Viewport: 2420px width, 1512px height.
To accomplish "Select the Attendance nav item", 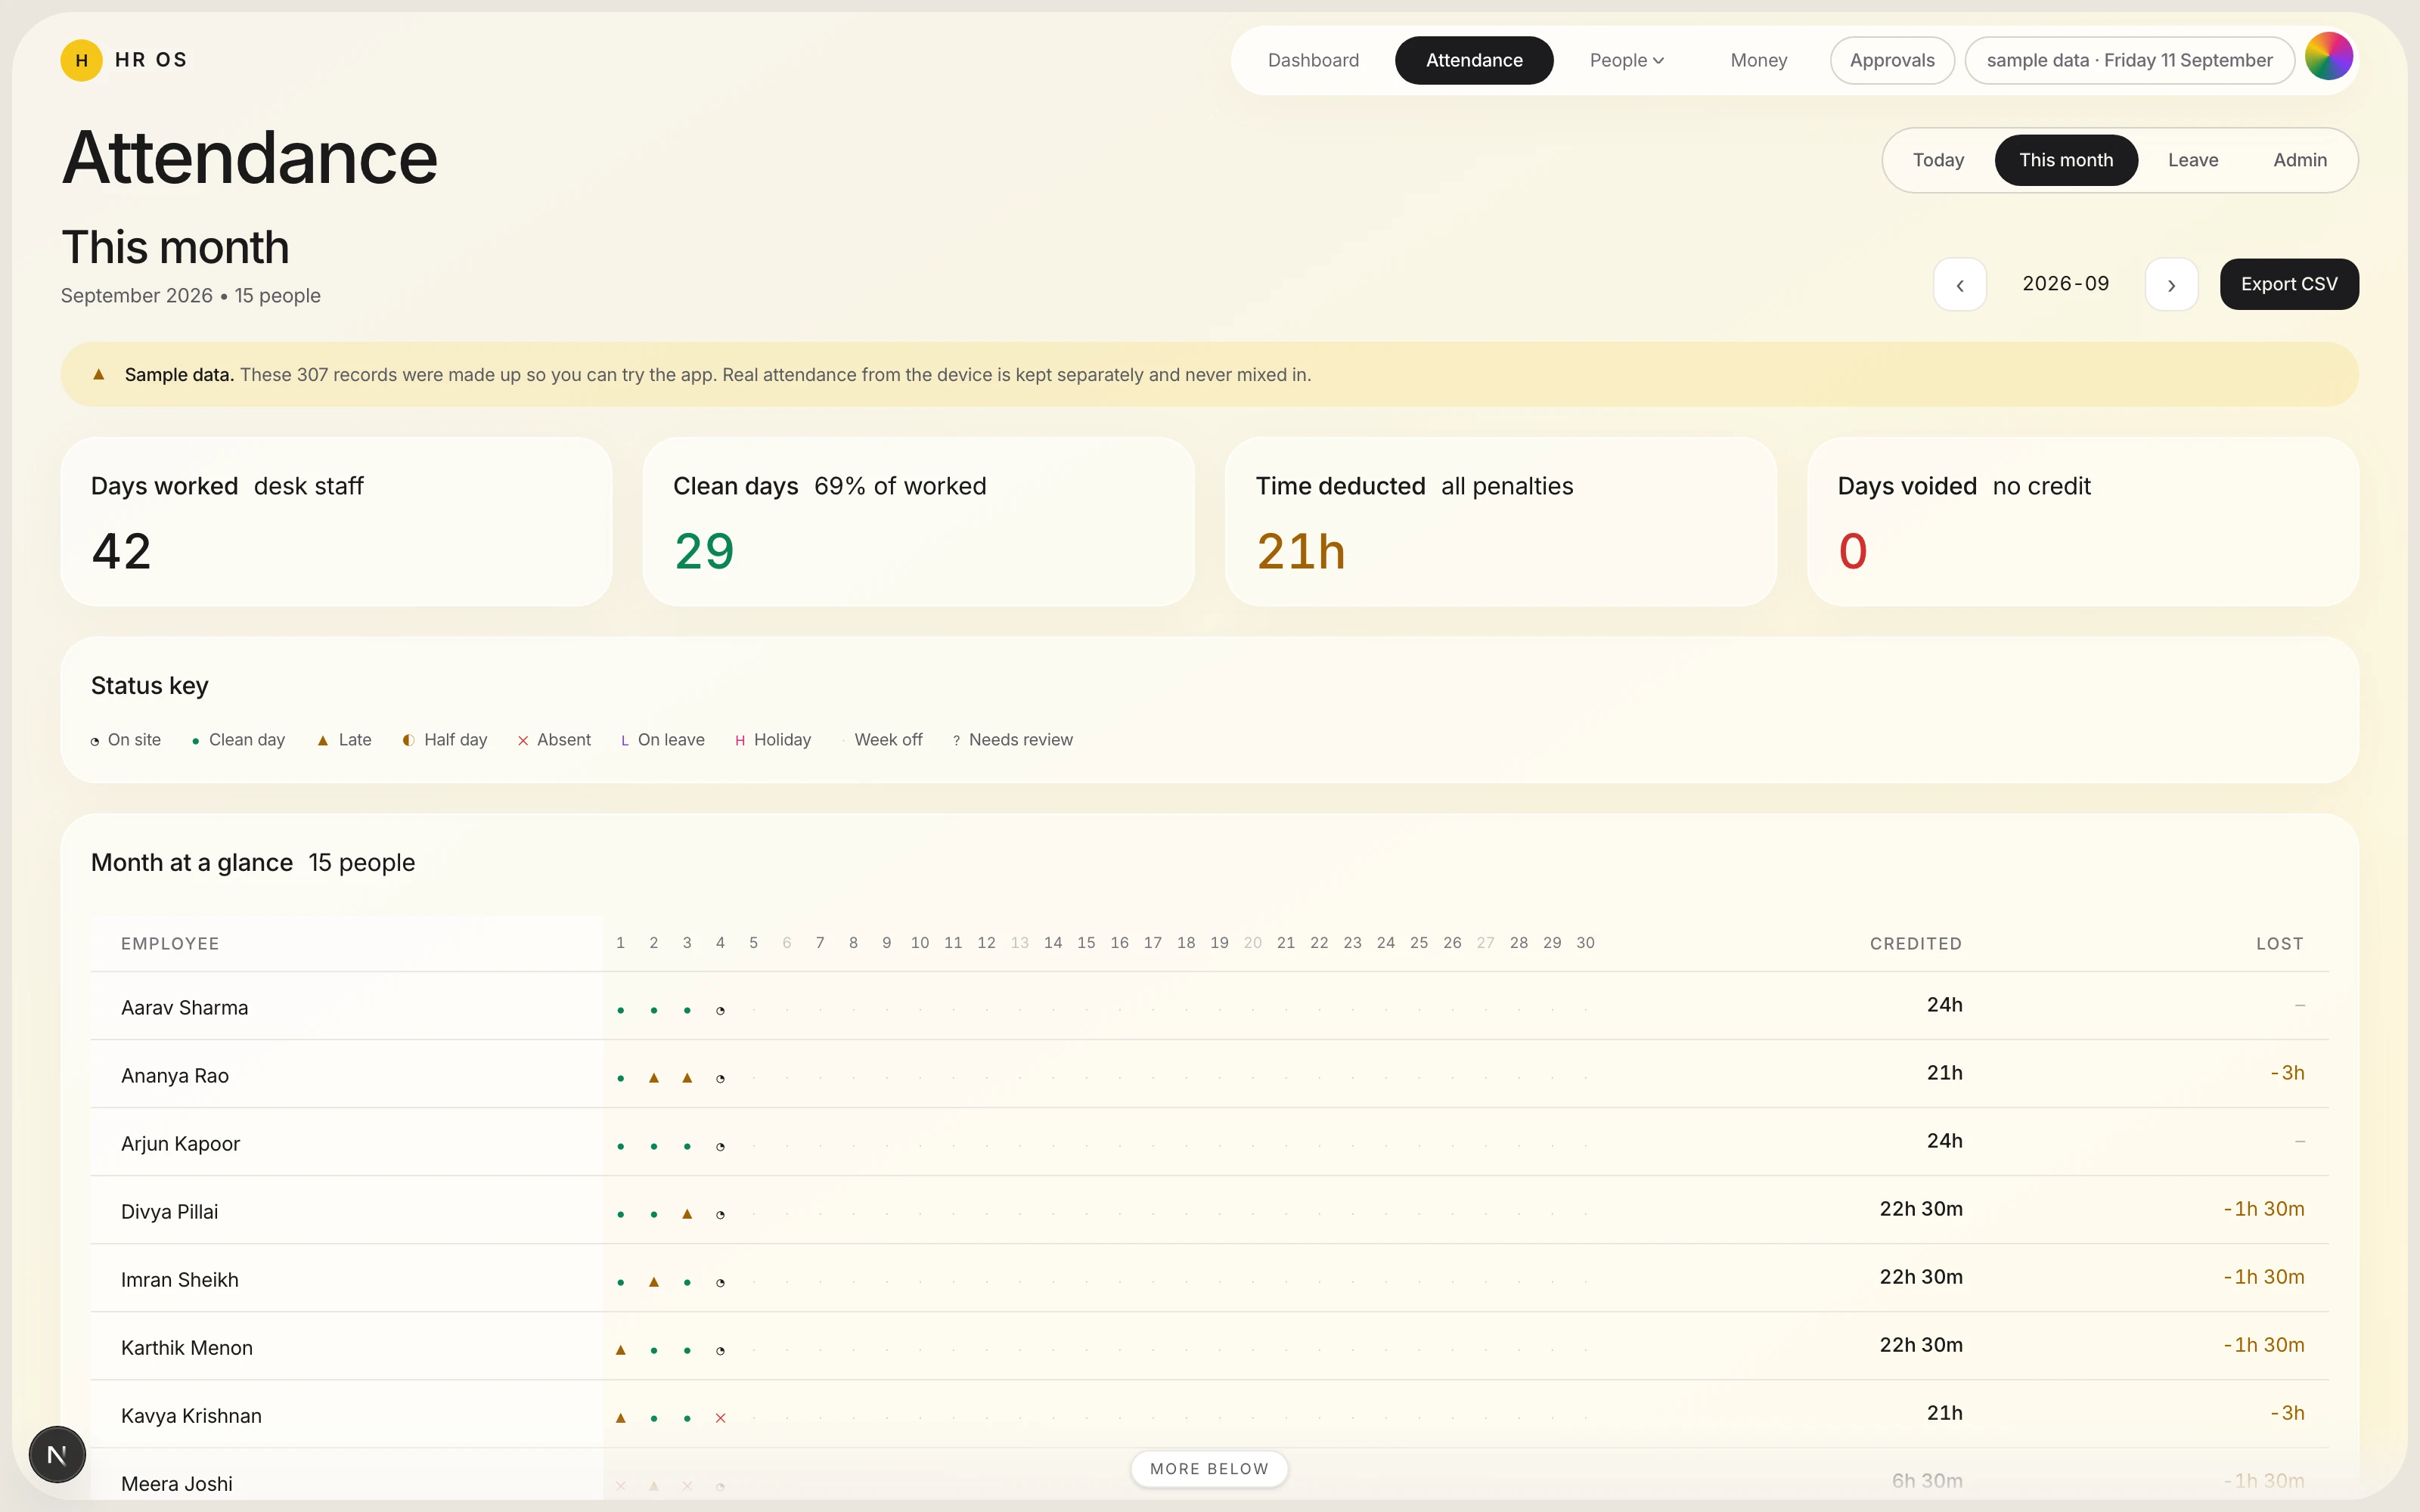I will click(1474, 60).
